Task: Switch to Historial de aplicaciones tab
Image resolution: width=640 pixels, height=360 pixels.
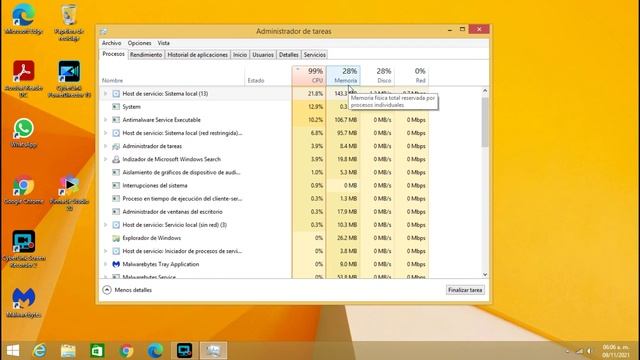Action: click(198, 55)
